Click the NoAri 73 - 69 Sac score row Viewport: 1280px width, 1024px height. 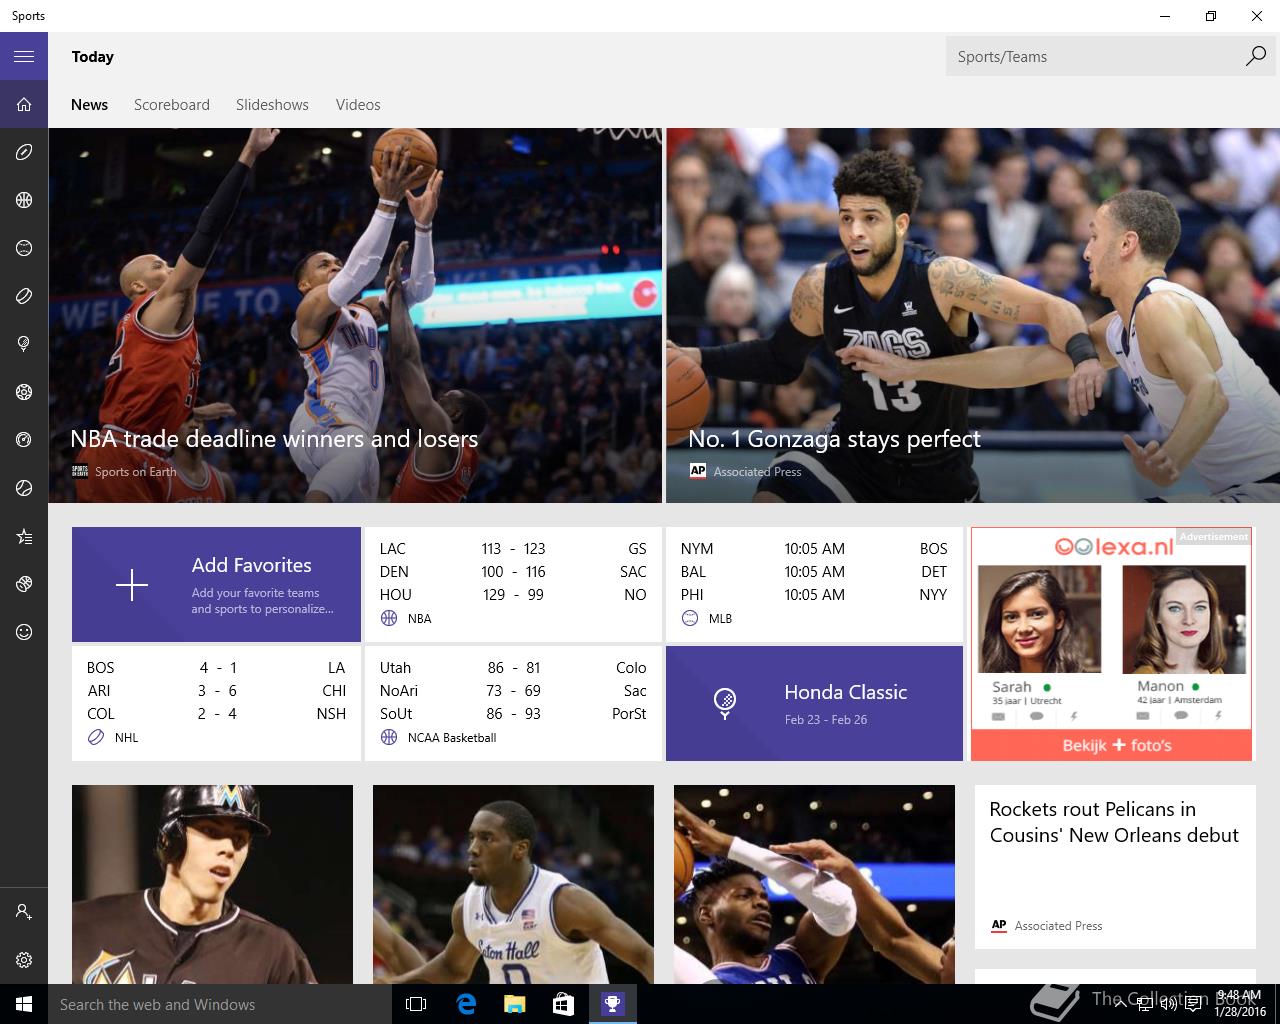[x=513, y=690]
